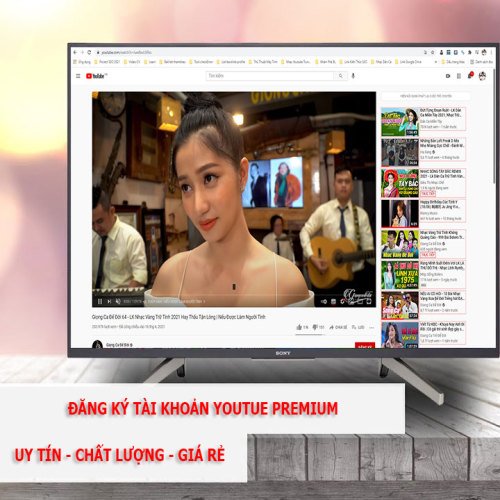Pause the video with the player pause button
This screenshot has width=500, height=500.
(100, 301)
